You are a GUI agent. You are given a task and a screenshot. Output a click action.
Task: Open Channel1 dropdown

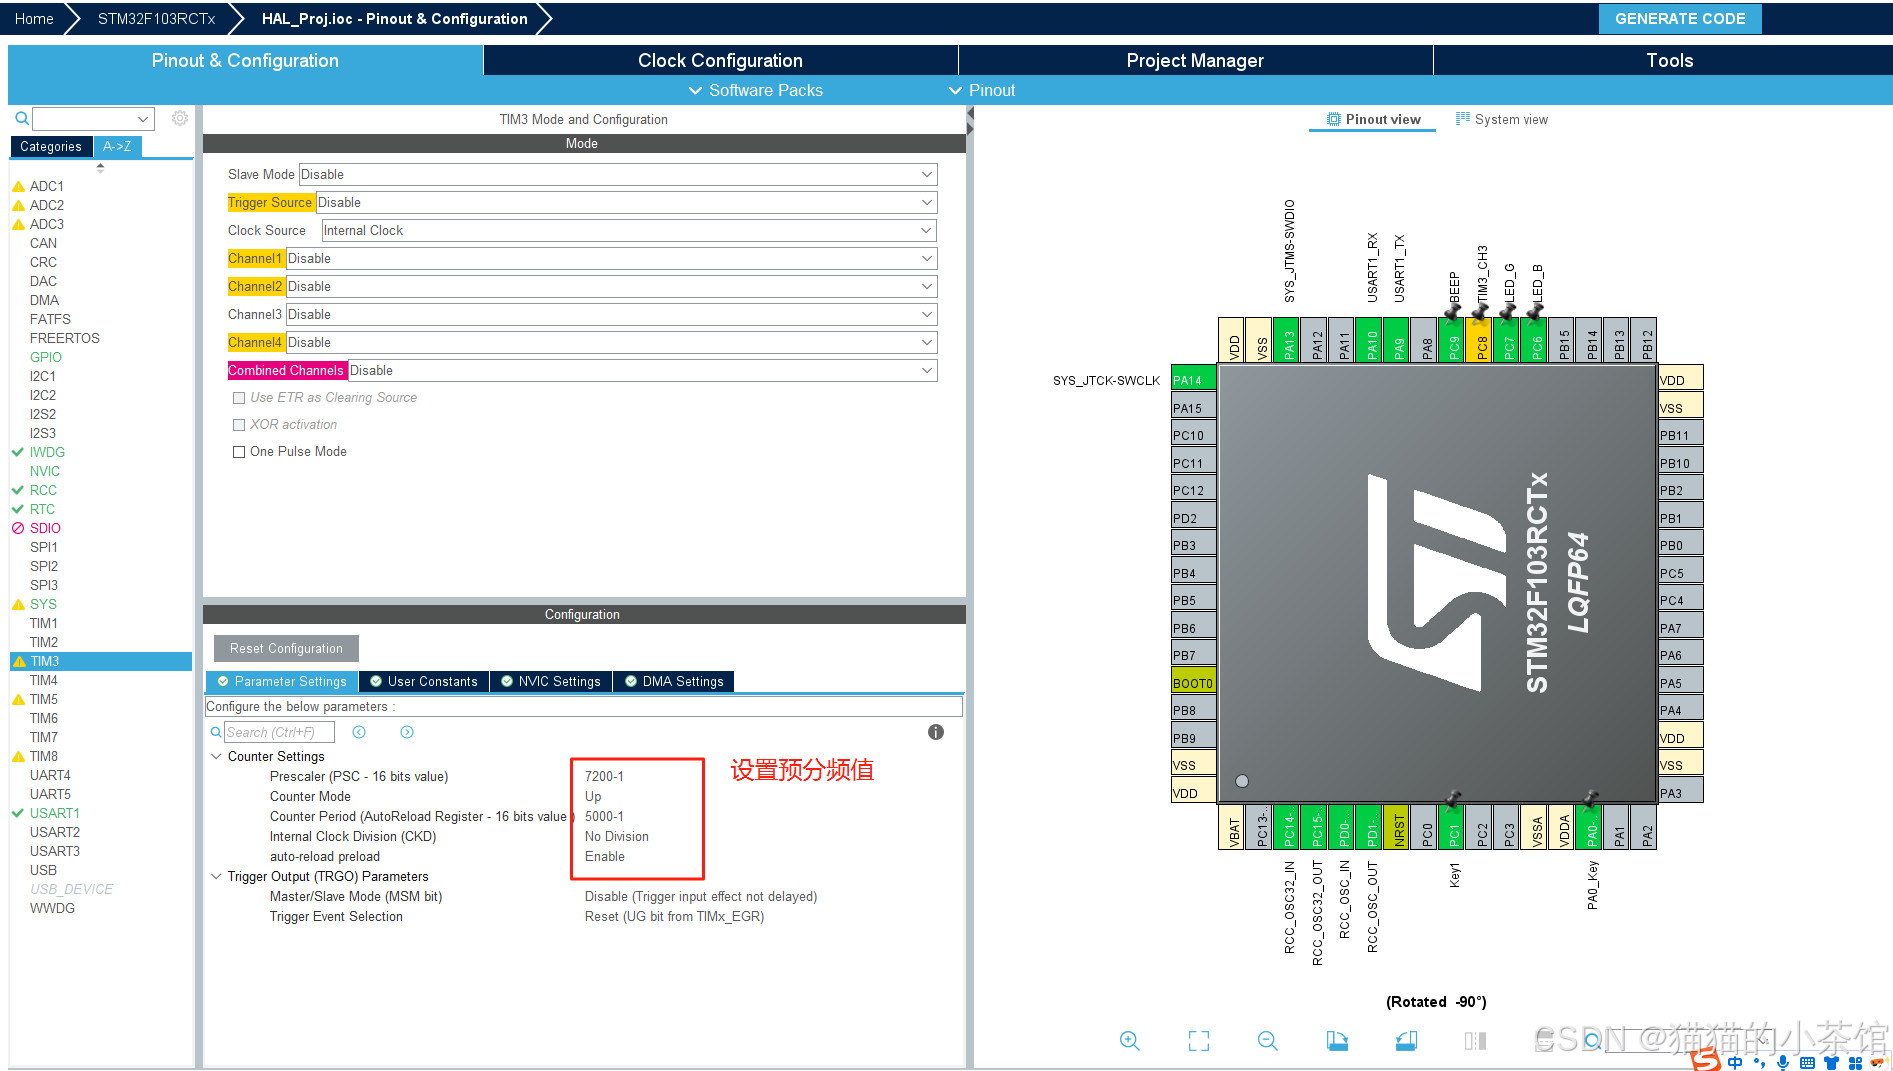612,258
